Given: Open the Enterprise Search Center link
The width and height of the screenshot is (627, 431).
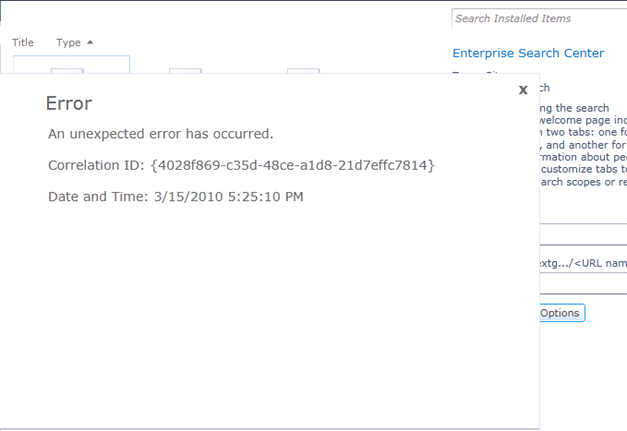Looking at the screenshot, I should coord(528,53).
